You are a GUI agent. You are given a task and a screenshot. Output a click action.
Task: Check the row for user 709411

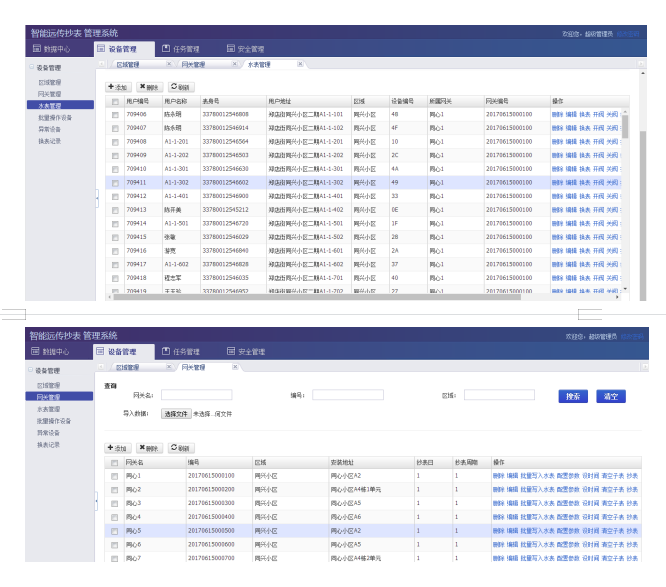point(115,183)
